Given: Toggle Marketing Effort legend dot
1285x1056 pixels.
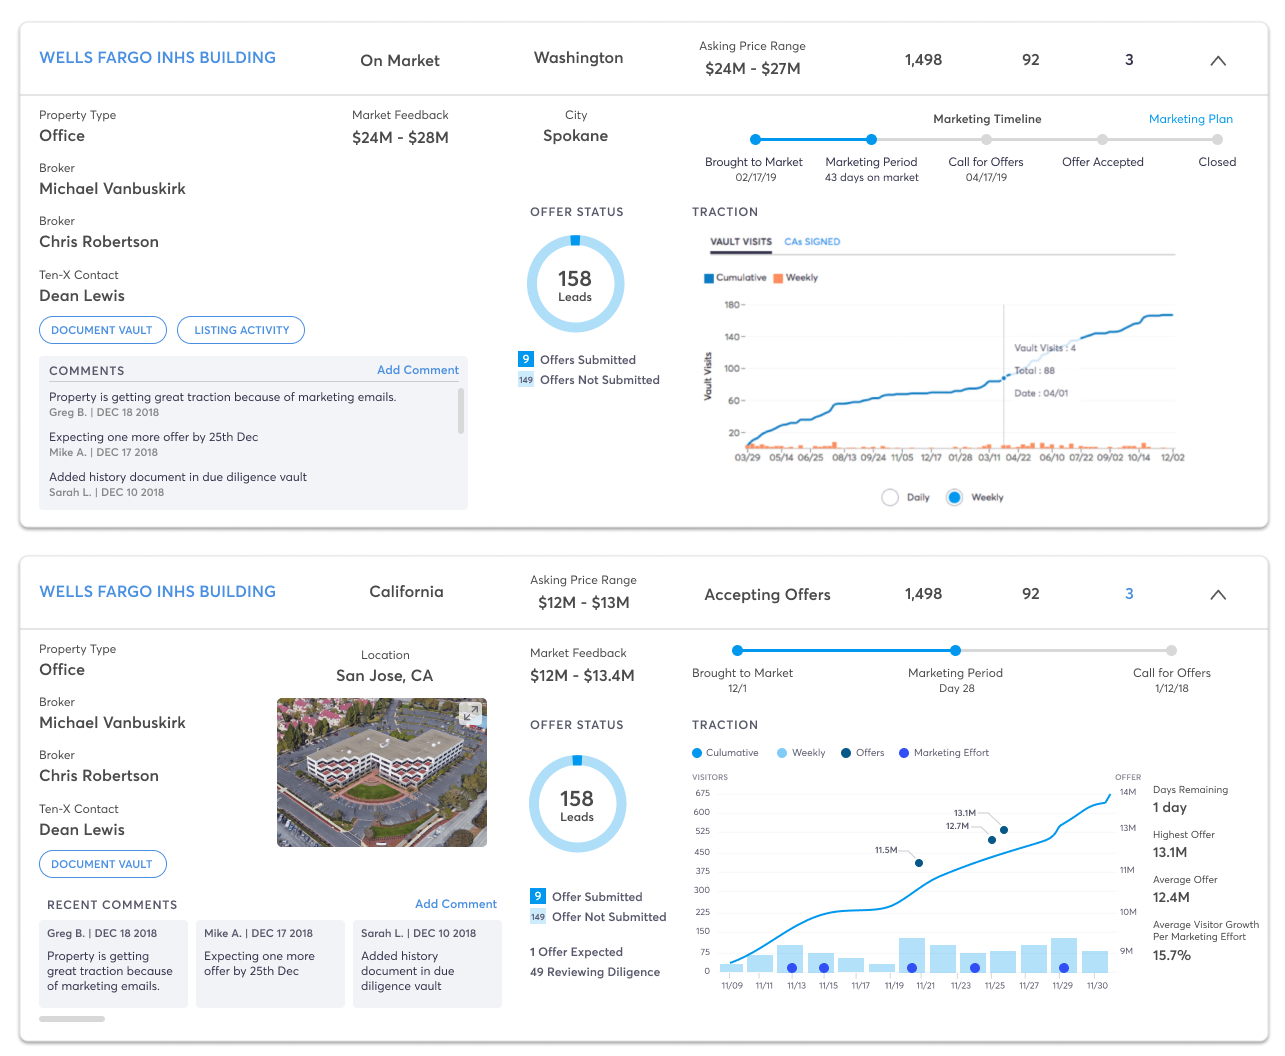Looking at the screenshot, I should (904, 753).
